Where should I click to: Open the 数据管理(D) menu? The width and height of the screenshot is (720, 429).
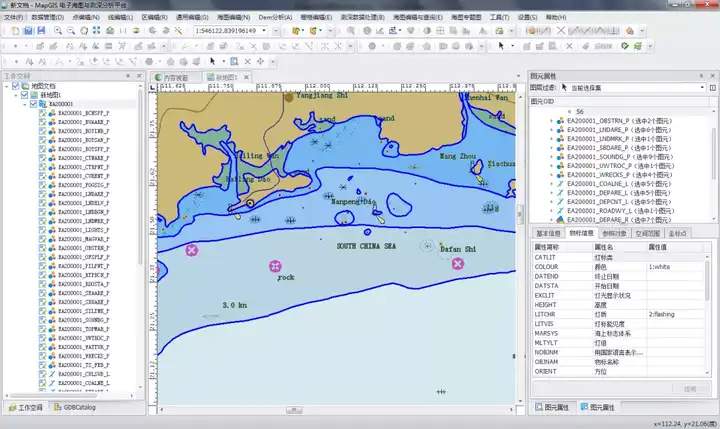point(47,17)
